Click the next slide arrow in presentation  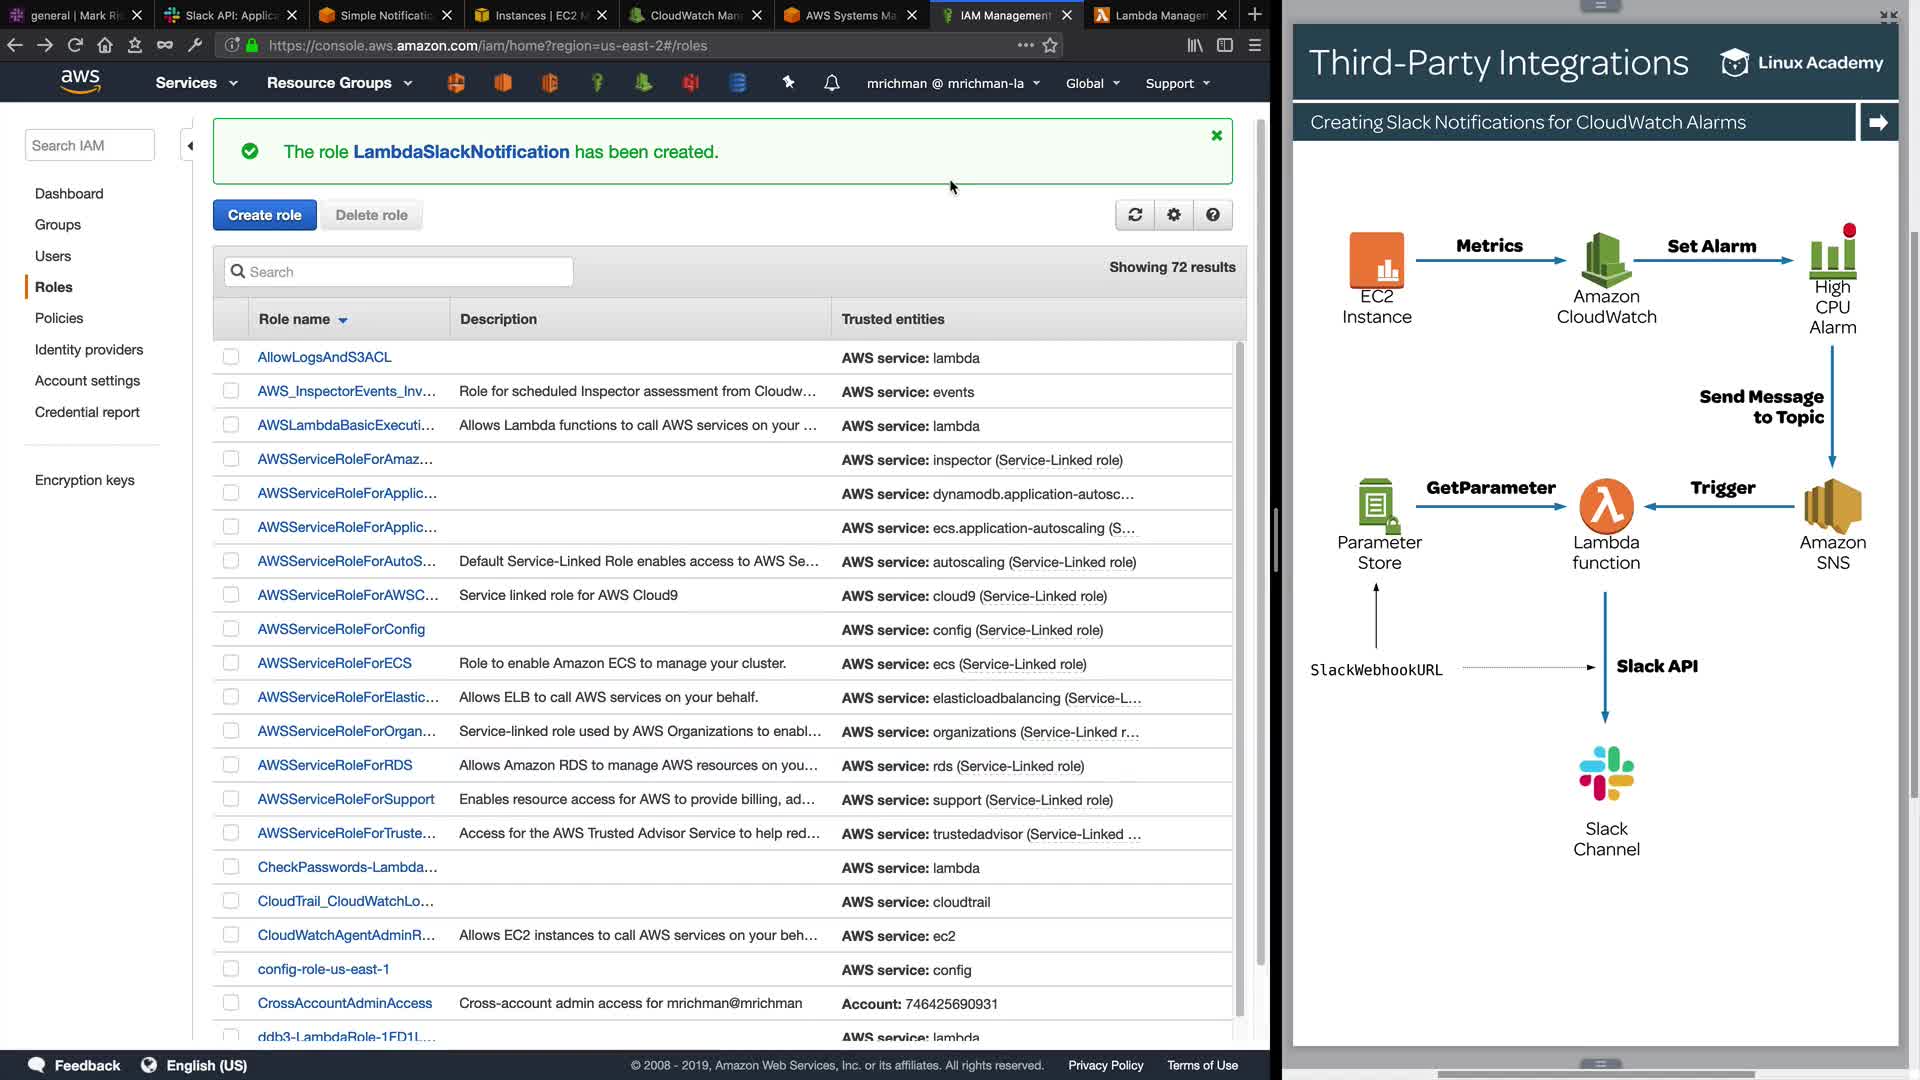(1877, 122)
